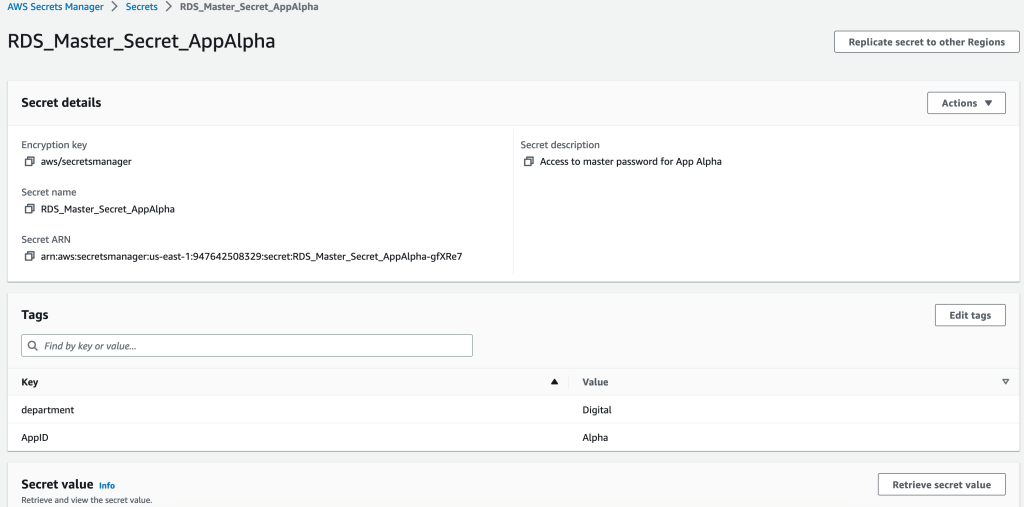Open the Info link beside Secret value
Image resolution: width=1024 pixels, height=507 pixels.
107,486
